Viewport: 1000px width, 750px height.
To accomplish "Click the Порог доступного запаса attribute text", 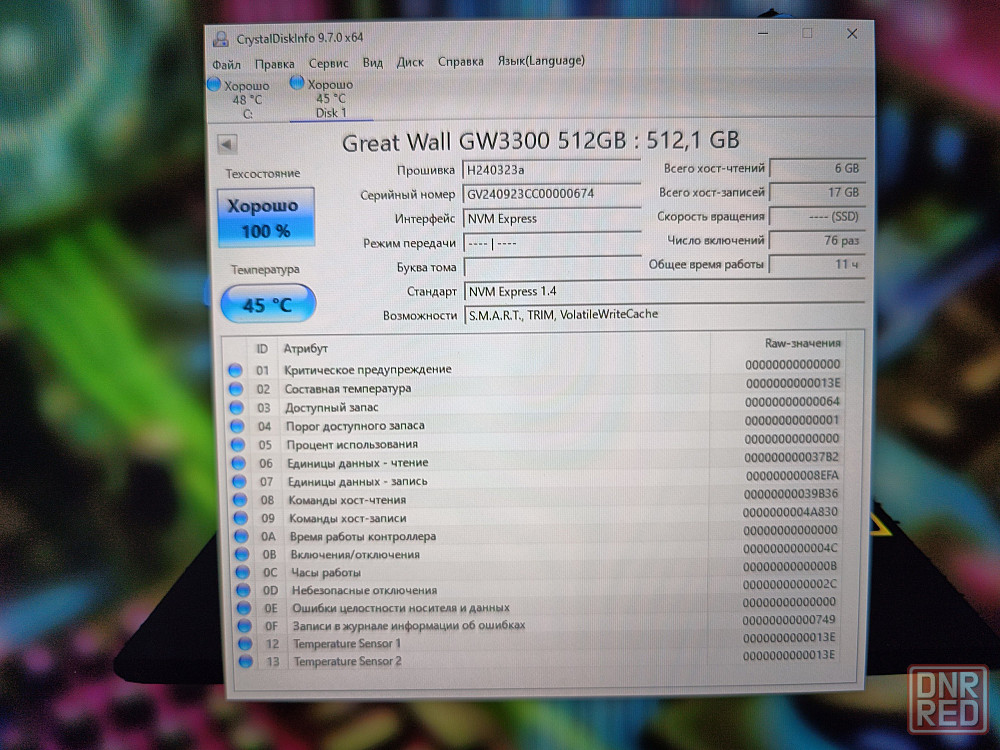I will point(355,425).
